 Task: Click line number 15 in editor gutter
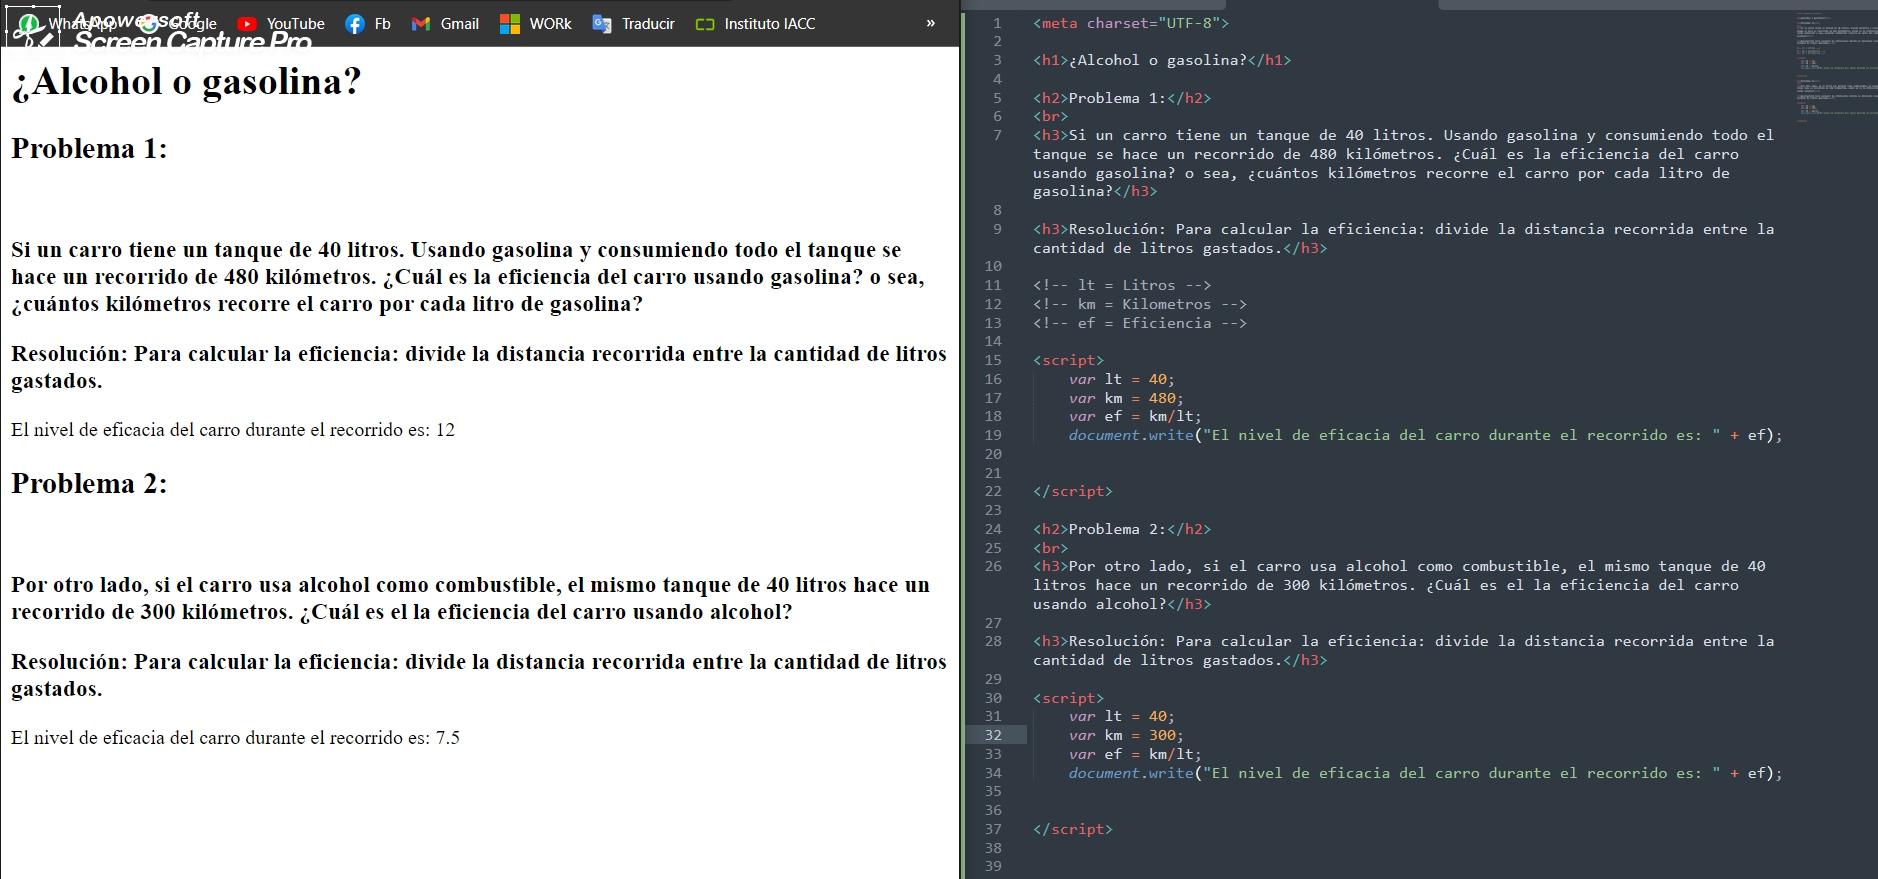tap(993, 360)
